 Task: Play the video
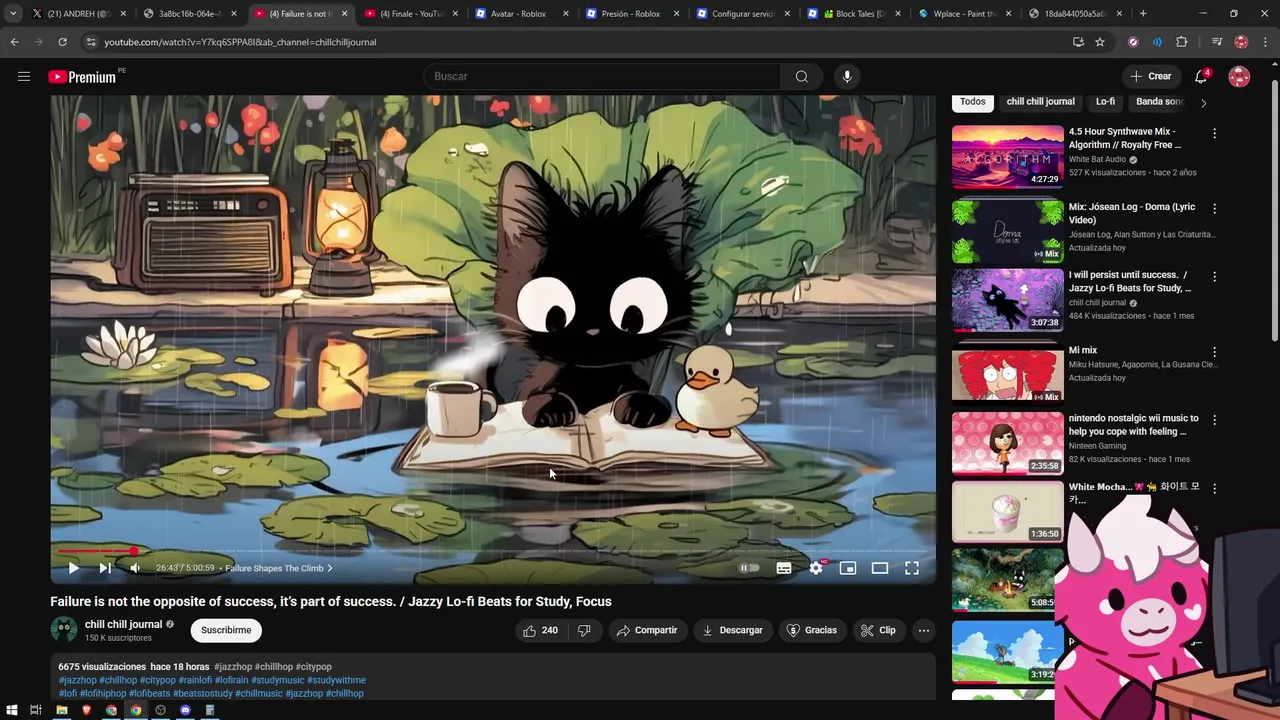(x=73, y=568)
